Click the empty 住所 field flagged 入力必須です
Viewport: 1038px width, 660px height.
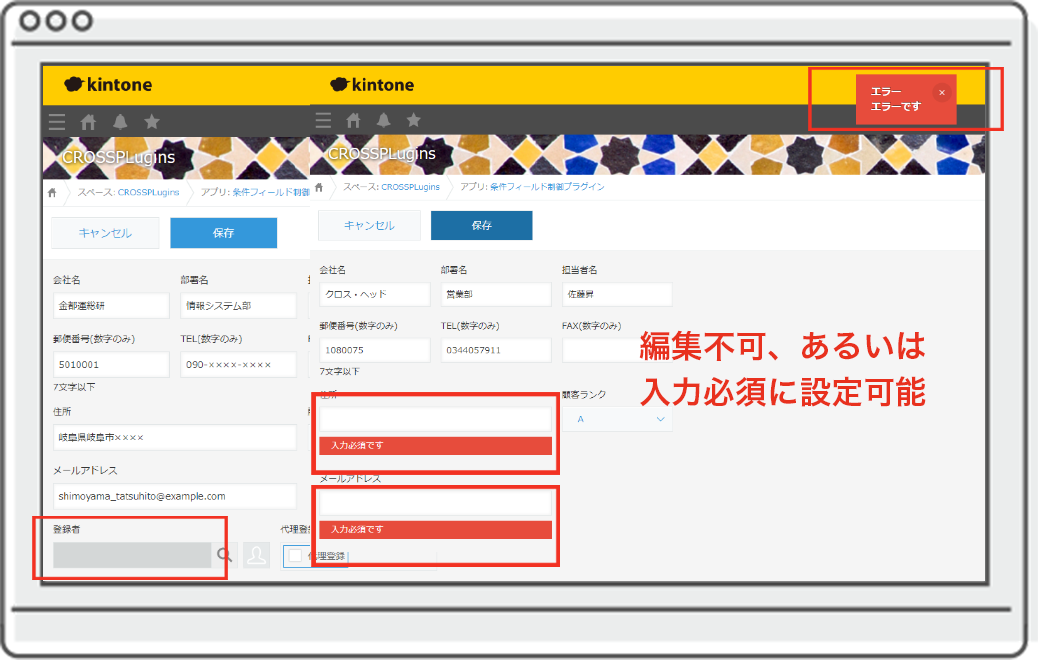435,419
